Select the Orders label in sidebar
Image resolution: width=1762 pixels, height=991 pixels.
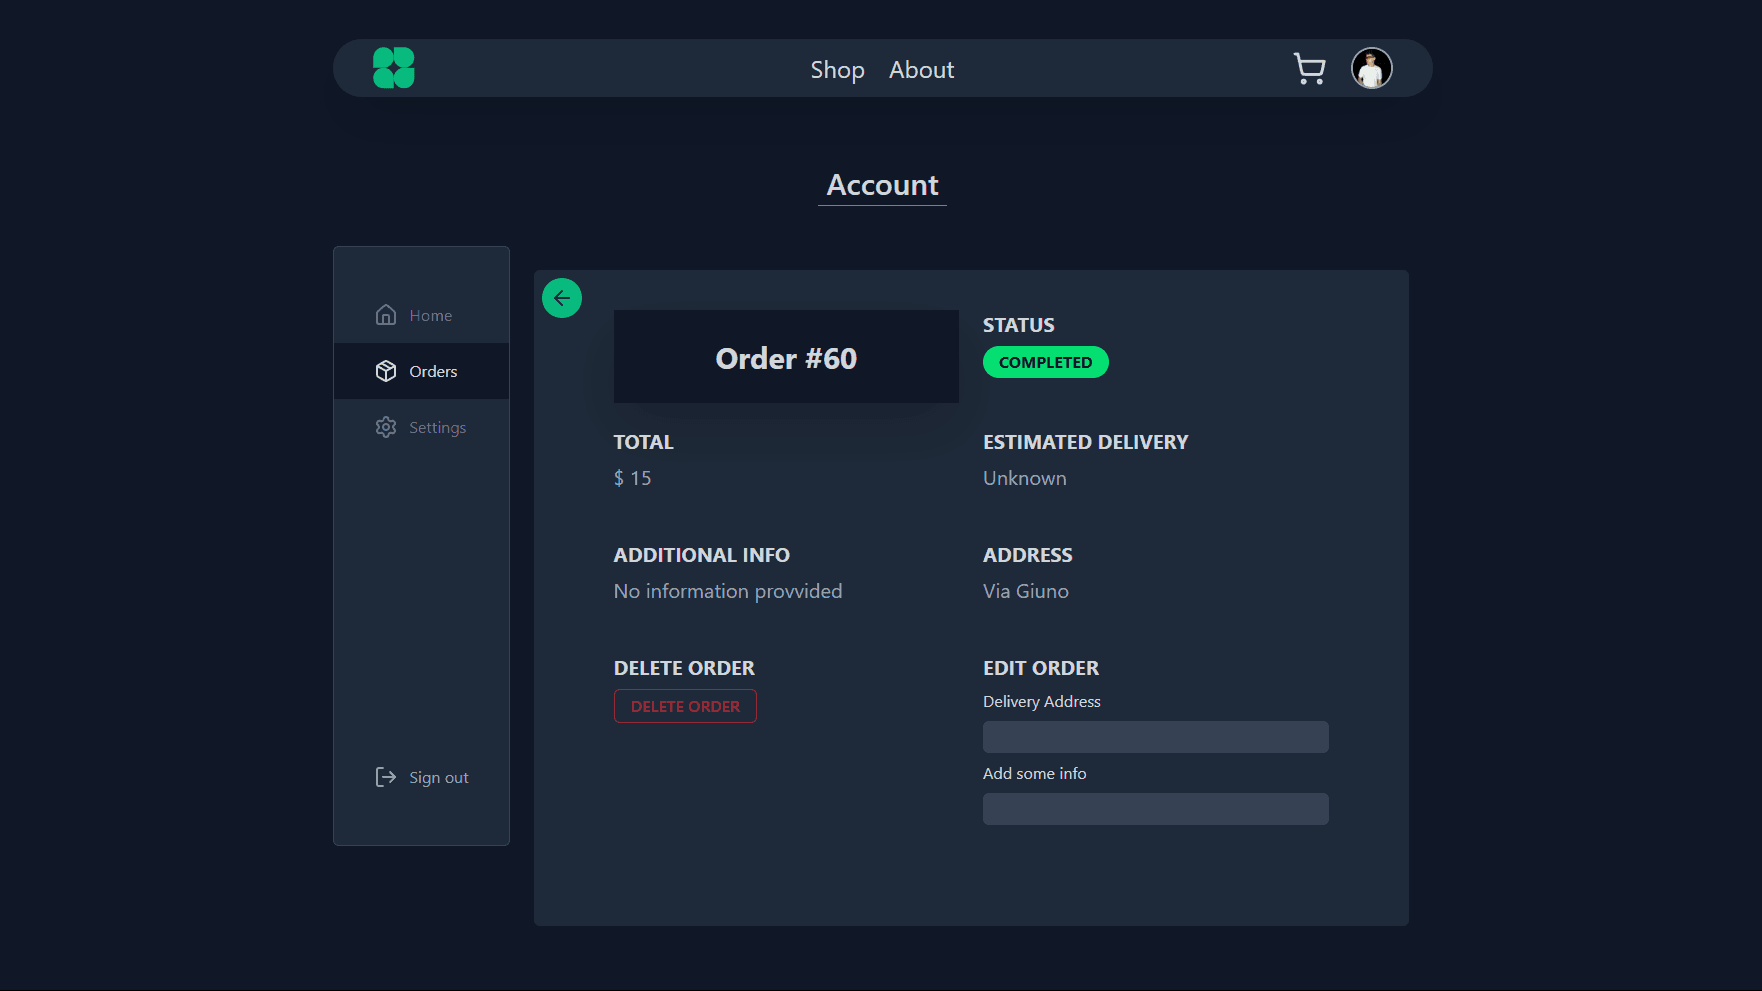pos(433,371)
